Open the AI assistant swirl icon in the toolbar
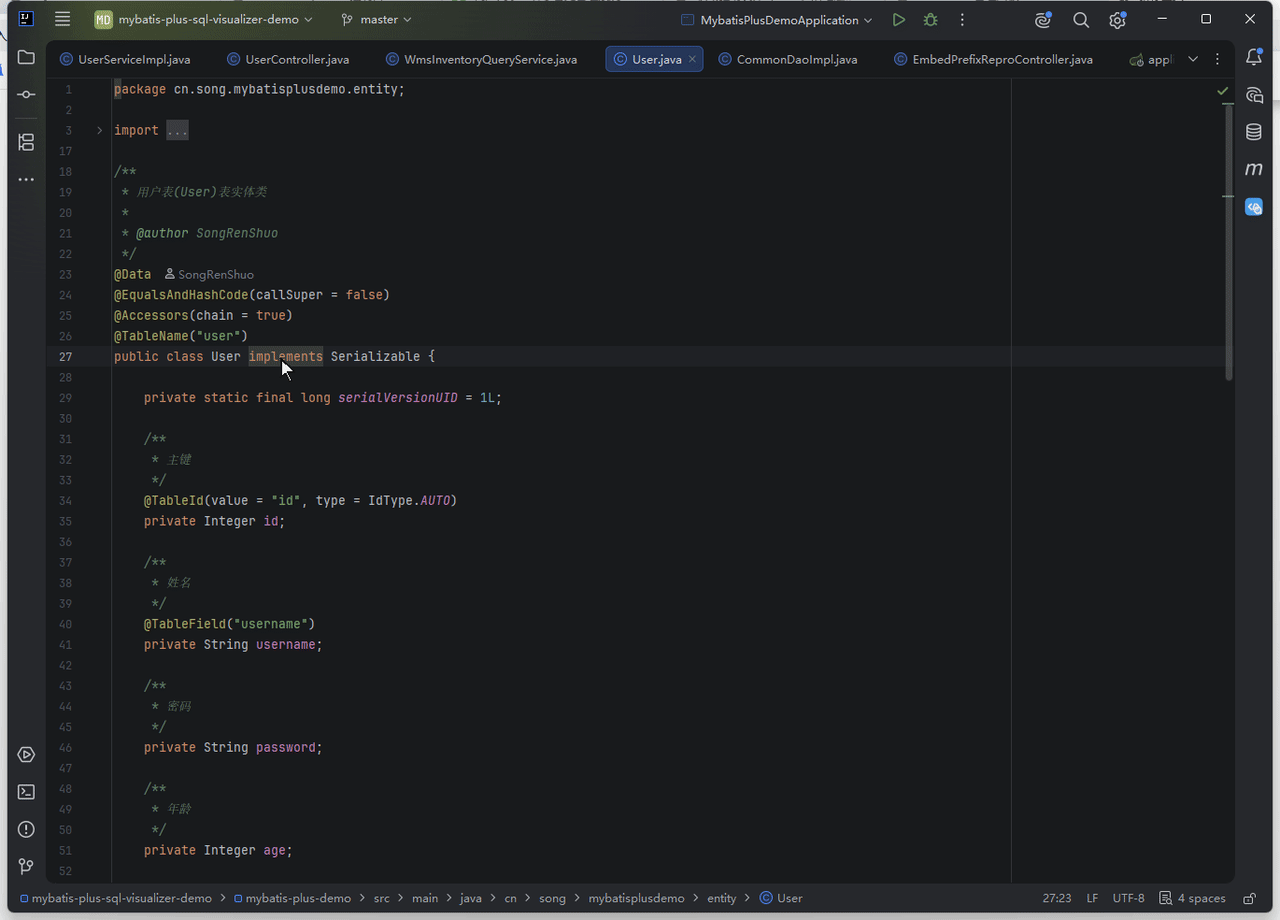Screen dimensions: 1280x920 pos(1043,20)
